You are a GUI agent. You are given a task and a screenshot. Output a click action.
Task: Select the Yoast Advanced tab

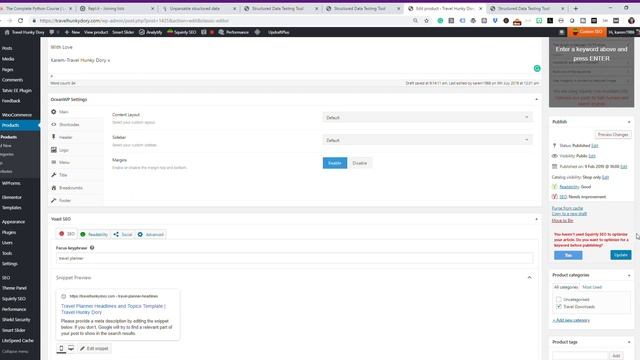151,234
